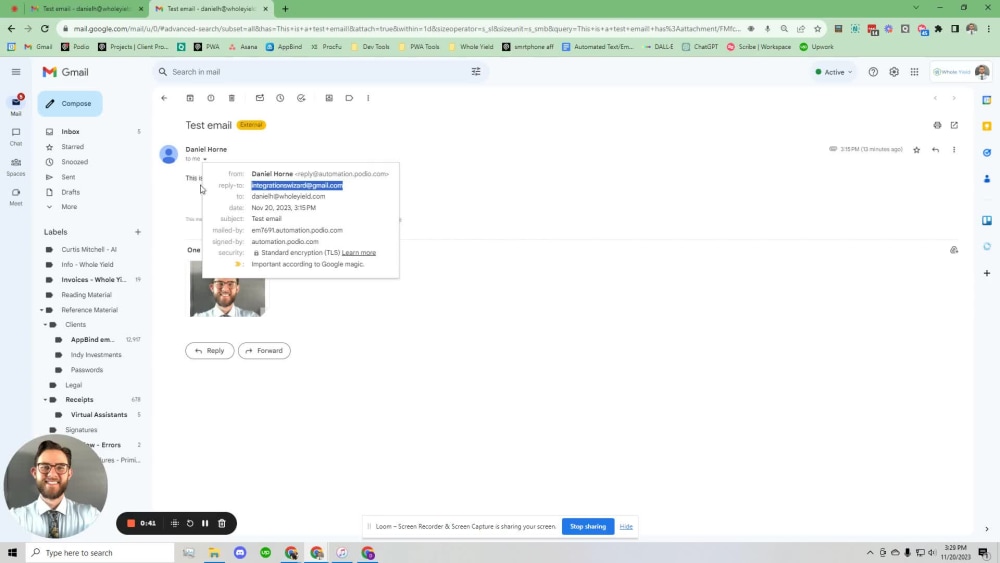Focus Search in mail field
1000x563 pixels.
tap(319, 72)
